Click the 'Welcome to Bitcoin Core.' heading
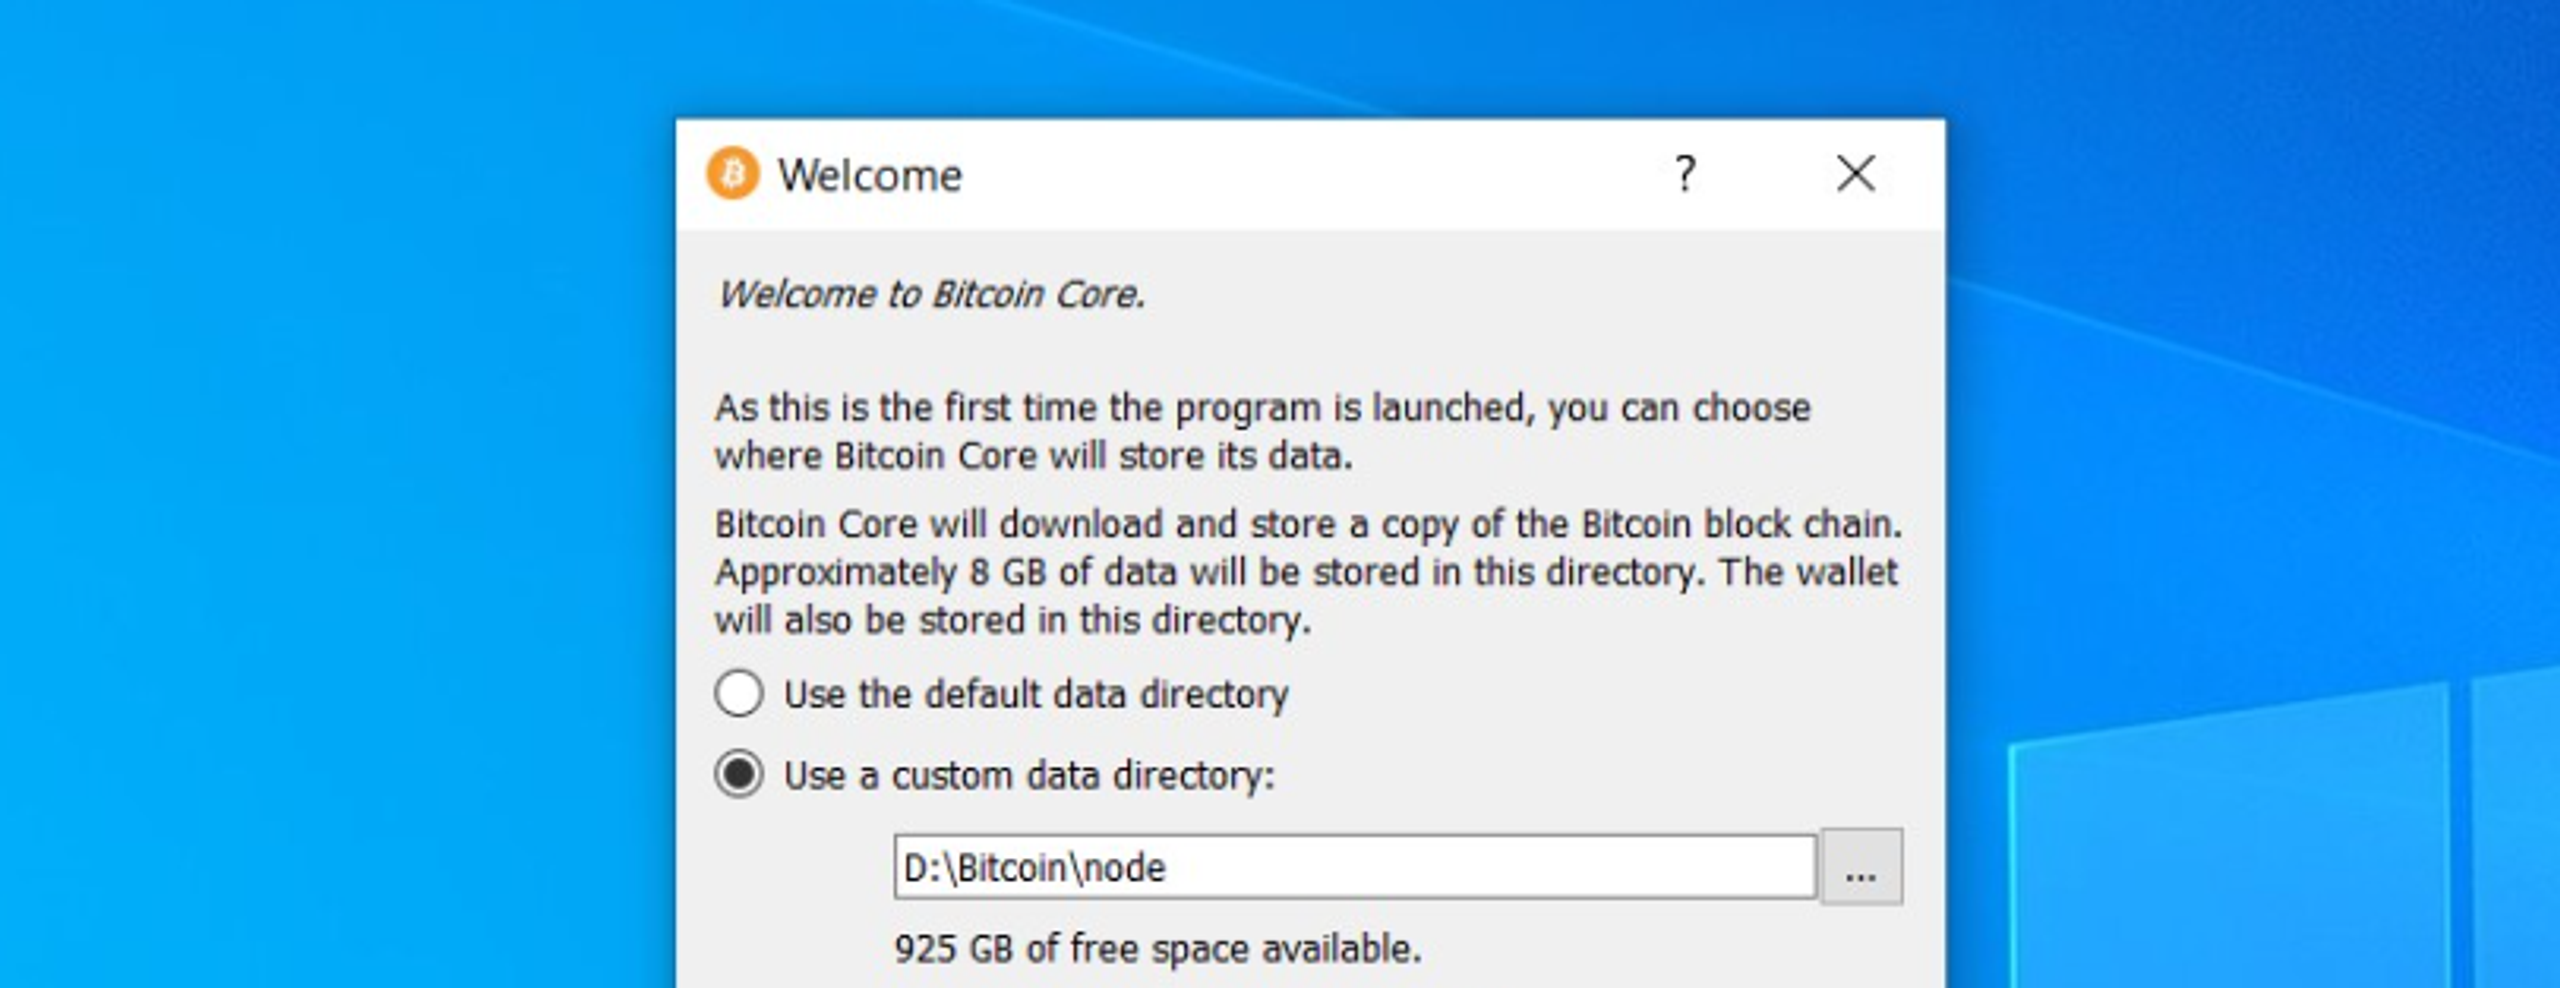The width and height of the screenshot is (2560, 988). (931, 294)
